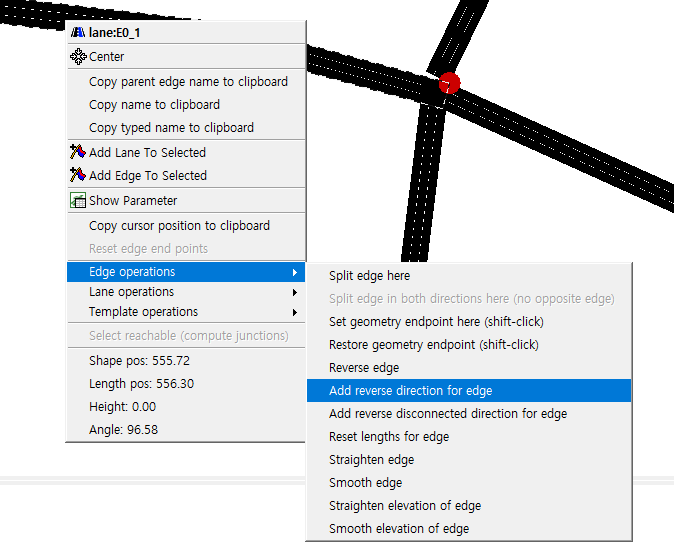The height and width of the screenshot is (550, 674).
Task: Open the Edge operations menu entry
Action: pos(186,272)
